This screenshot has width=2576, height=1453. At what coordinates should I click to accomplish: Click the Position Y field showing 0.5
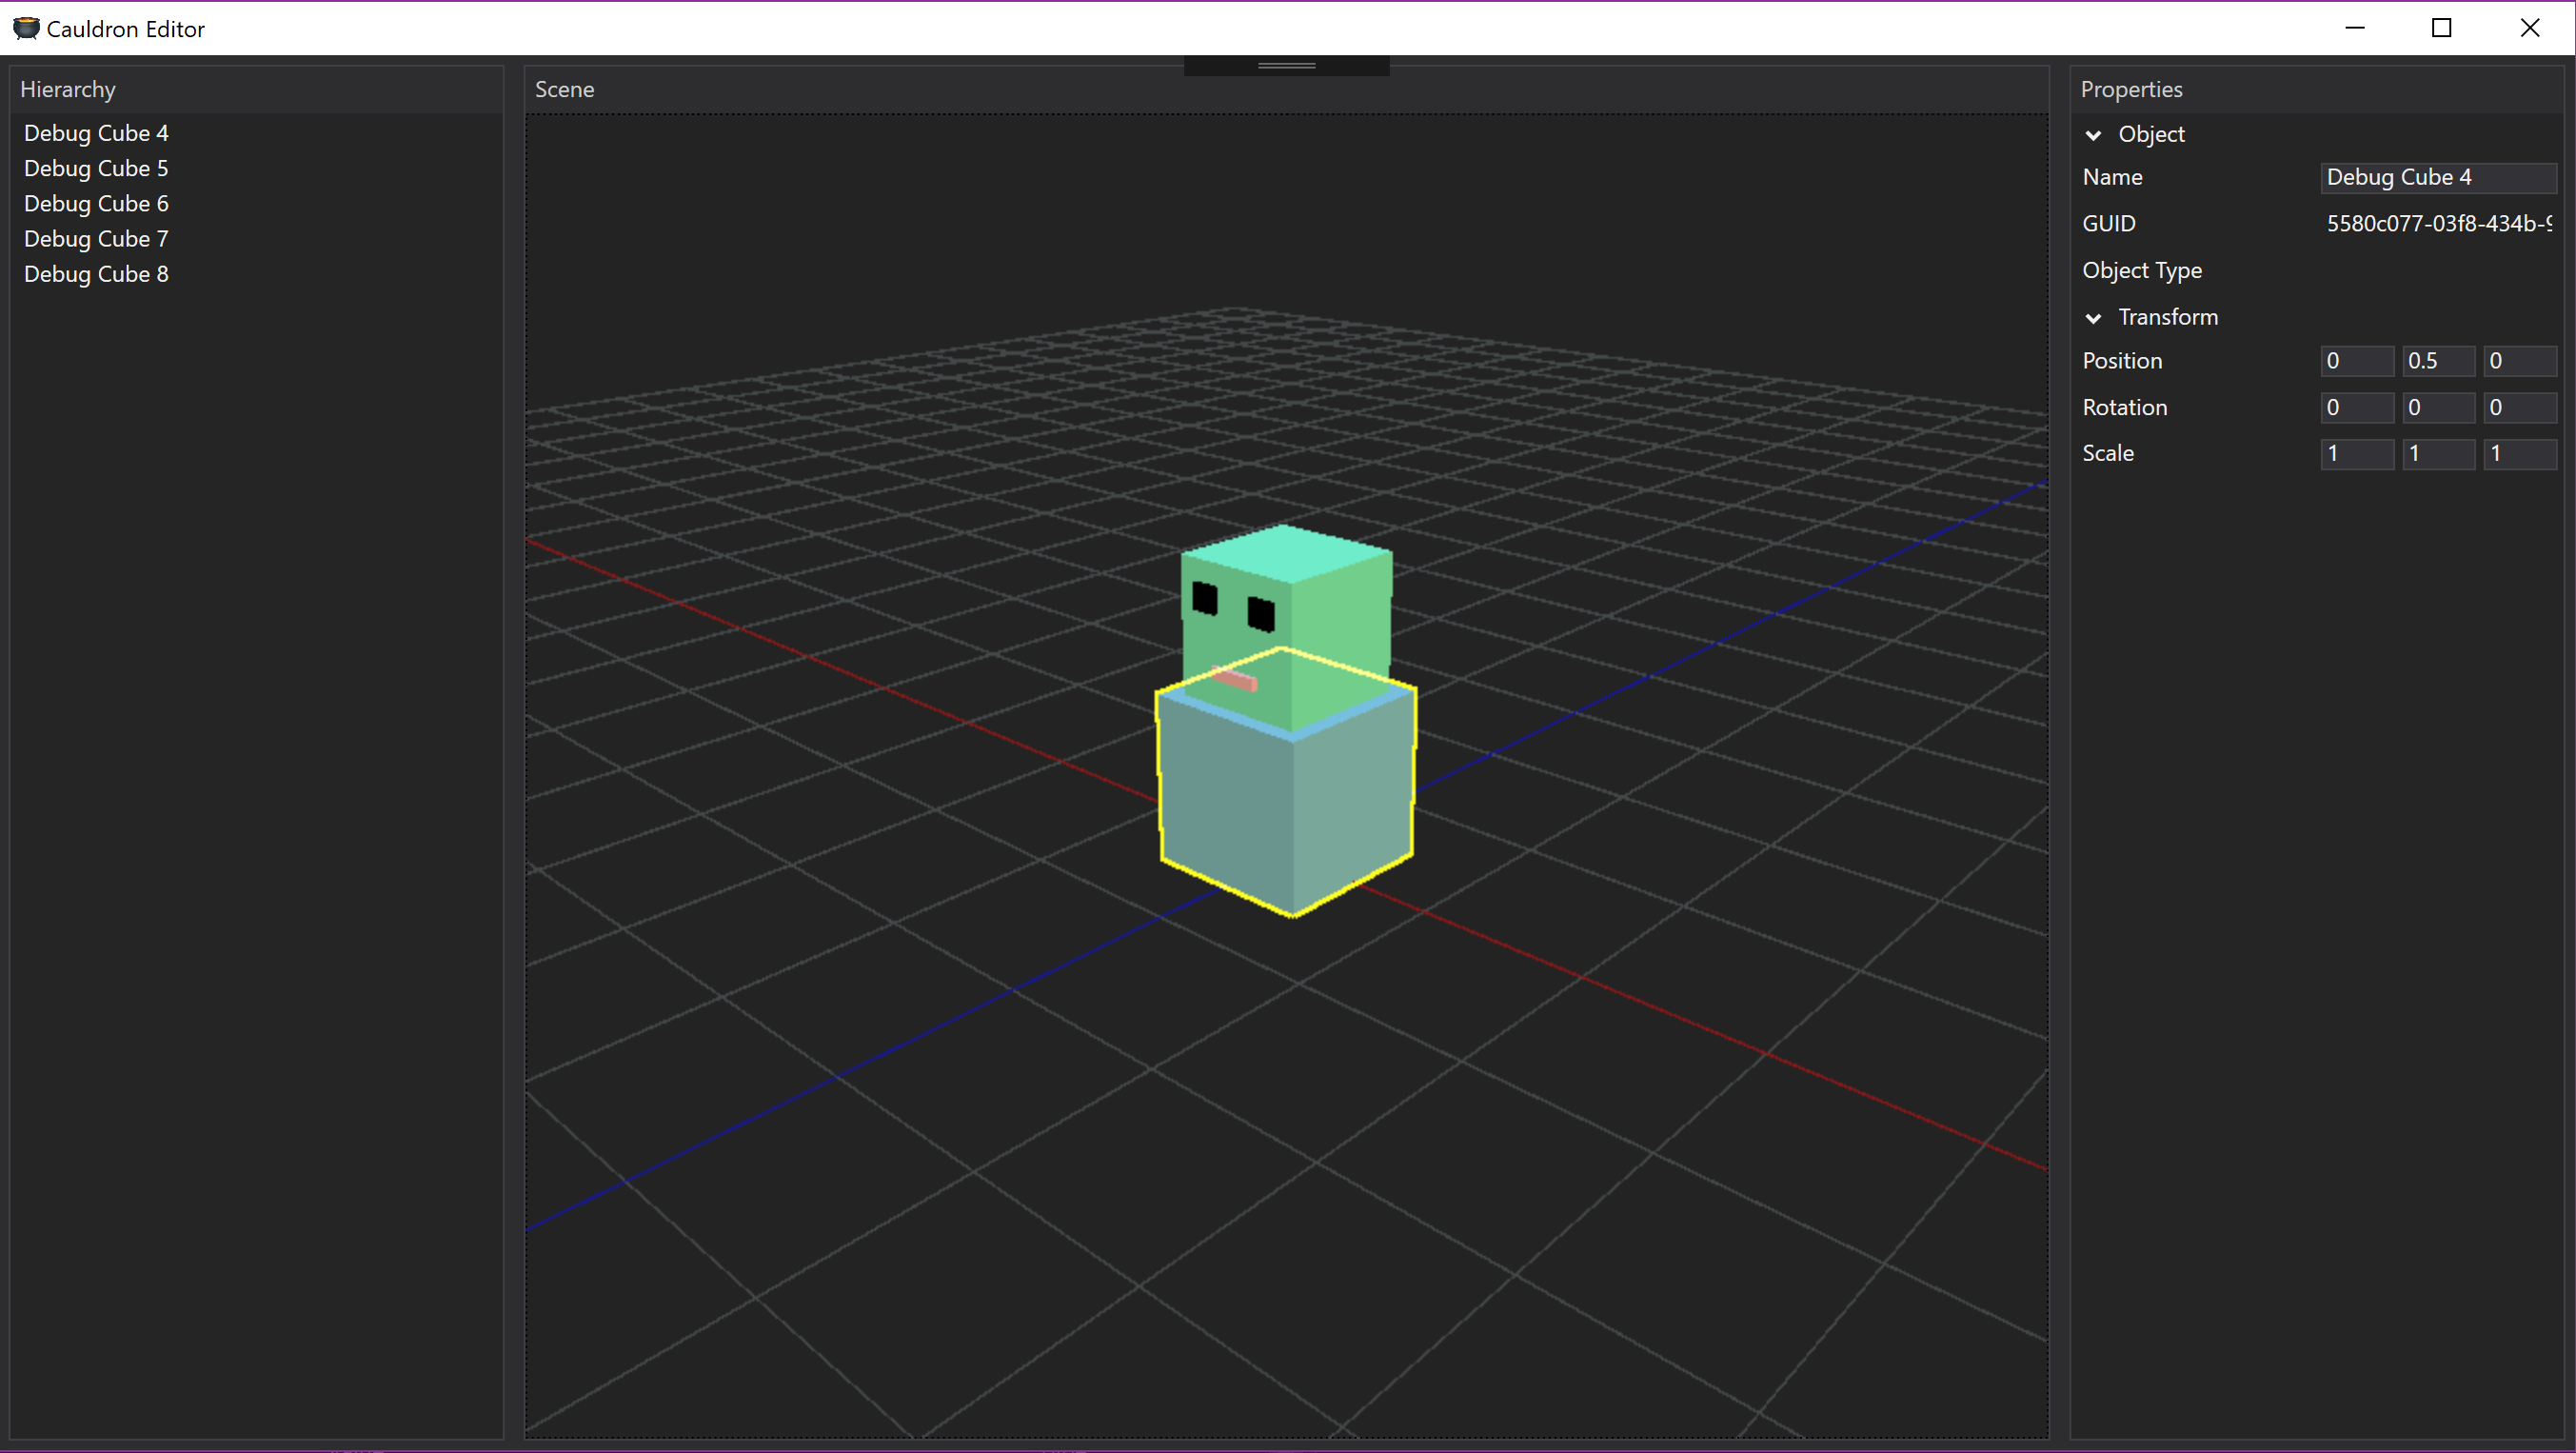click(2437, 361)
